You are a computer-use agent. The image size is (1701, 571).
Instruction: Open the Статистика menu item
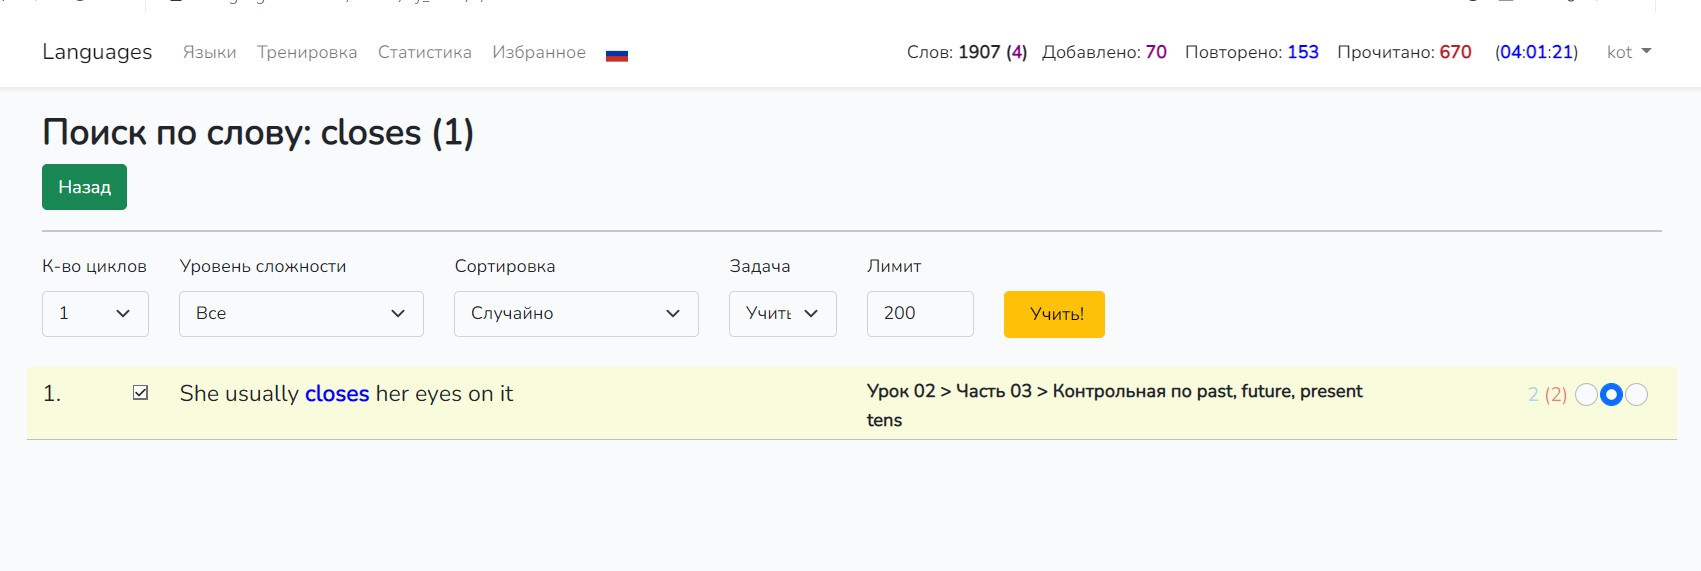pyautogui.click(x=424, y=52)
